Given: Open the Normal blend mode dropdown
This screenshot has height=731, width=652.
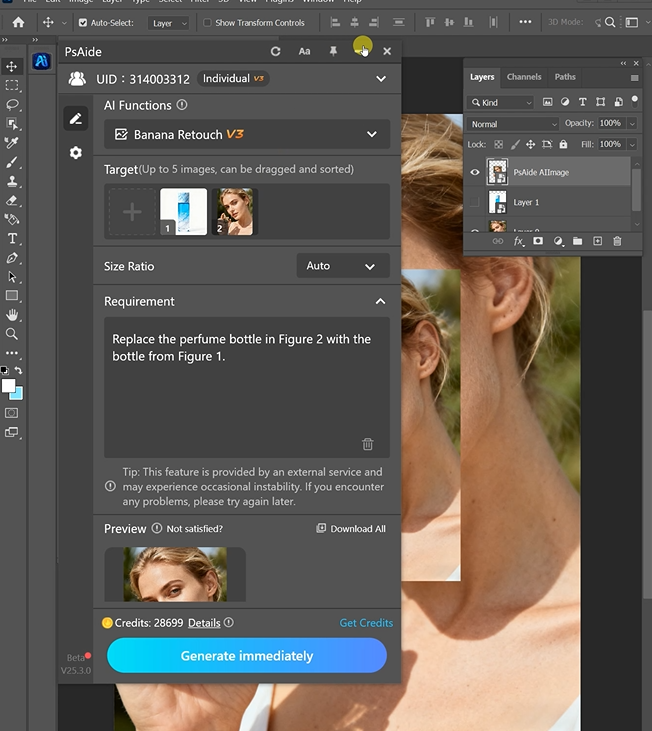Looking at the screenshot, I should click(x=512, y=124).
